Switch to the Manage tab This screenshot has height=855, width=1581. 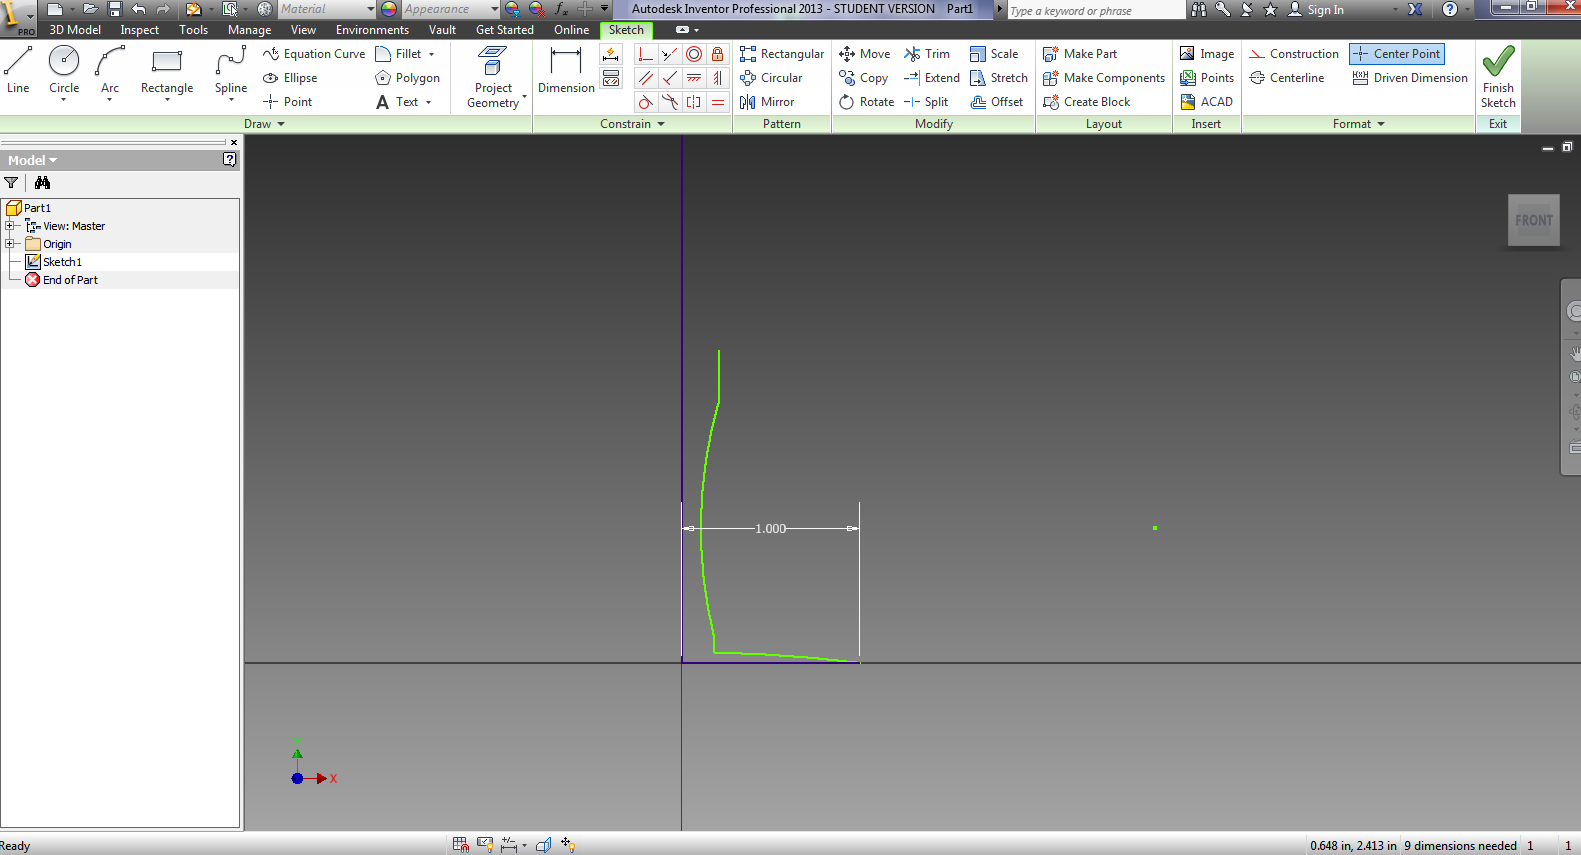pos(250,30)
